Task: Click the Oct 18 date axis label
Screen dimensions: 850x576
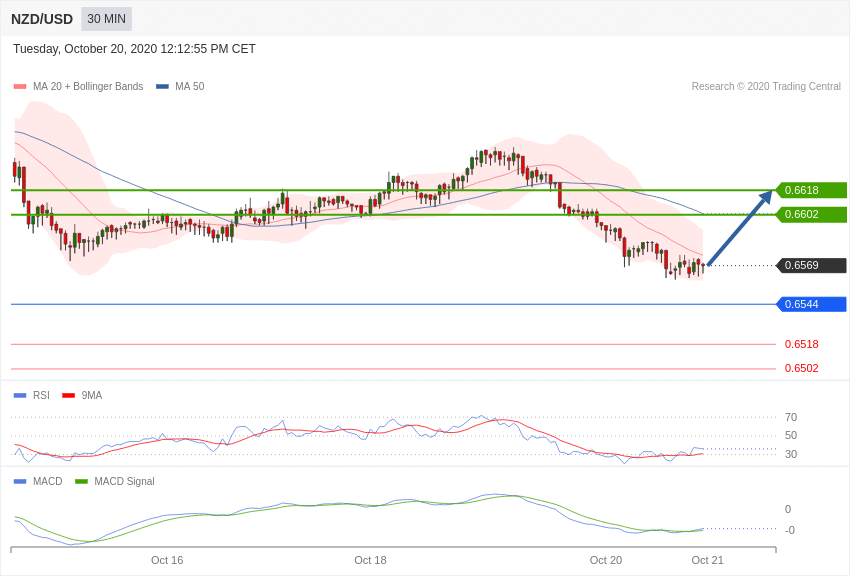Action: click(x=370, y=560)
